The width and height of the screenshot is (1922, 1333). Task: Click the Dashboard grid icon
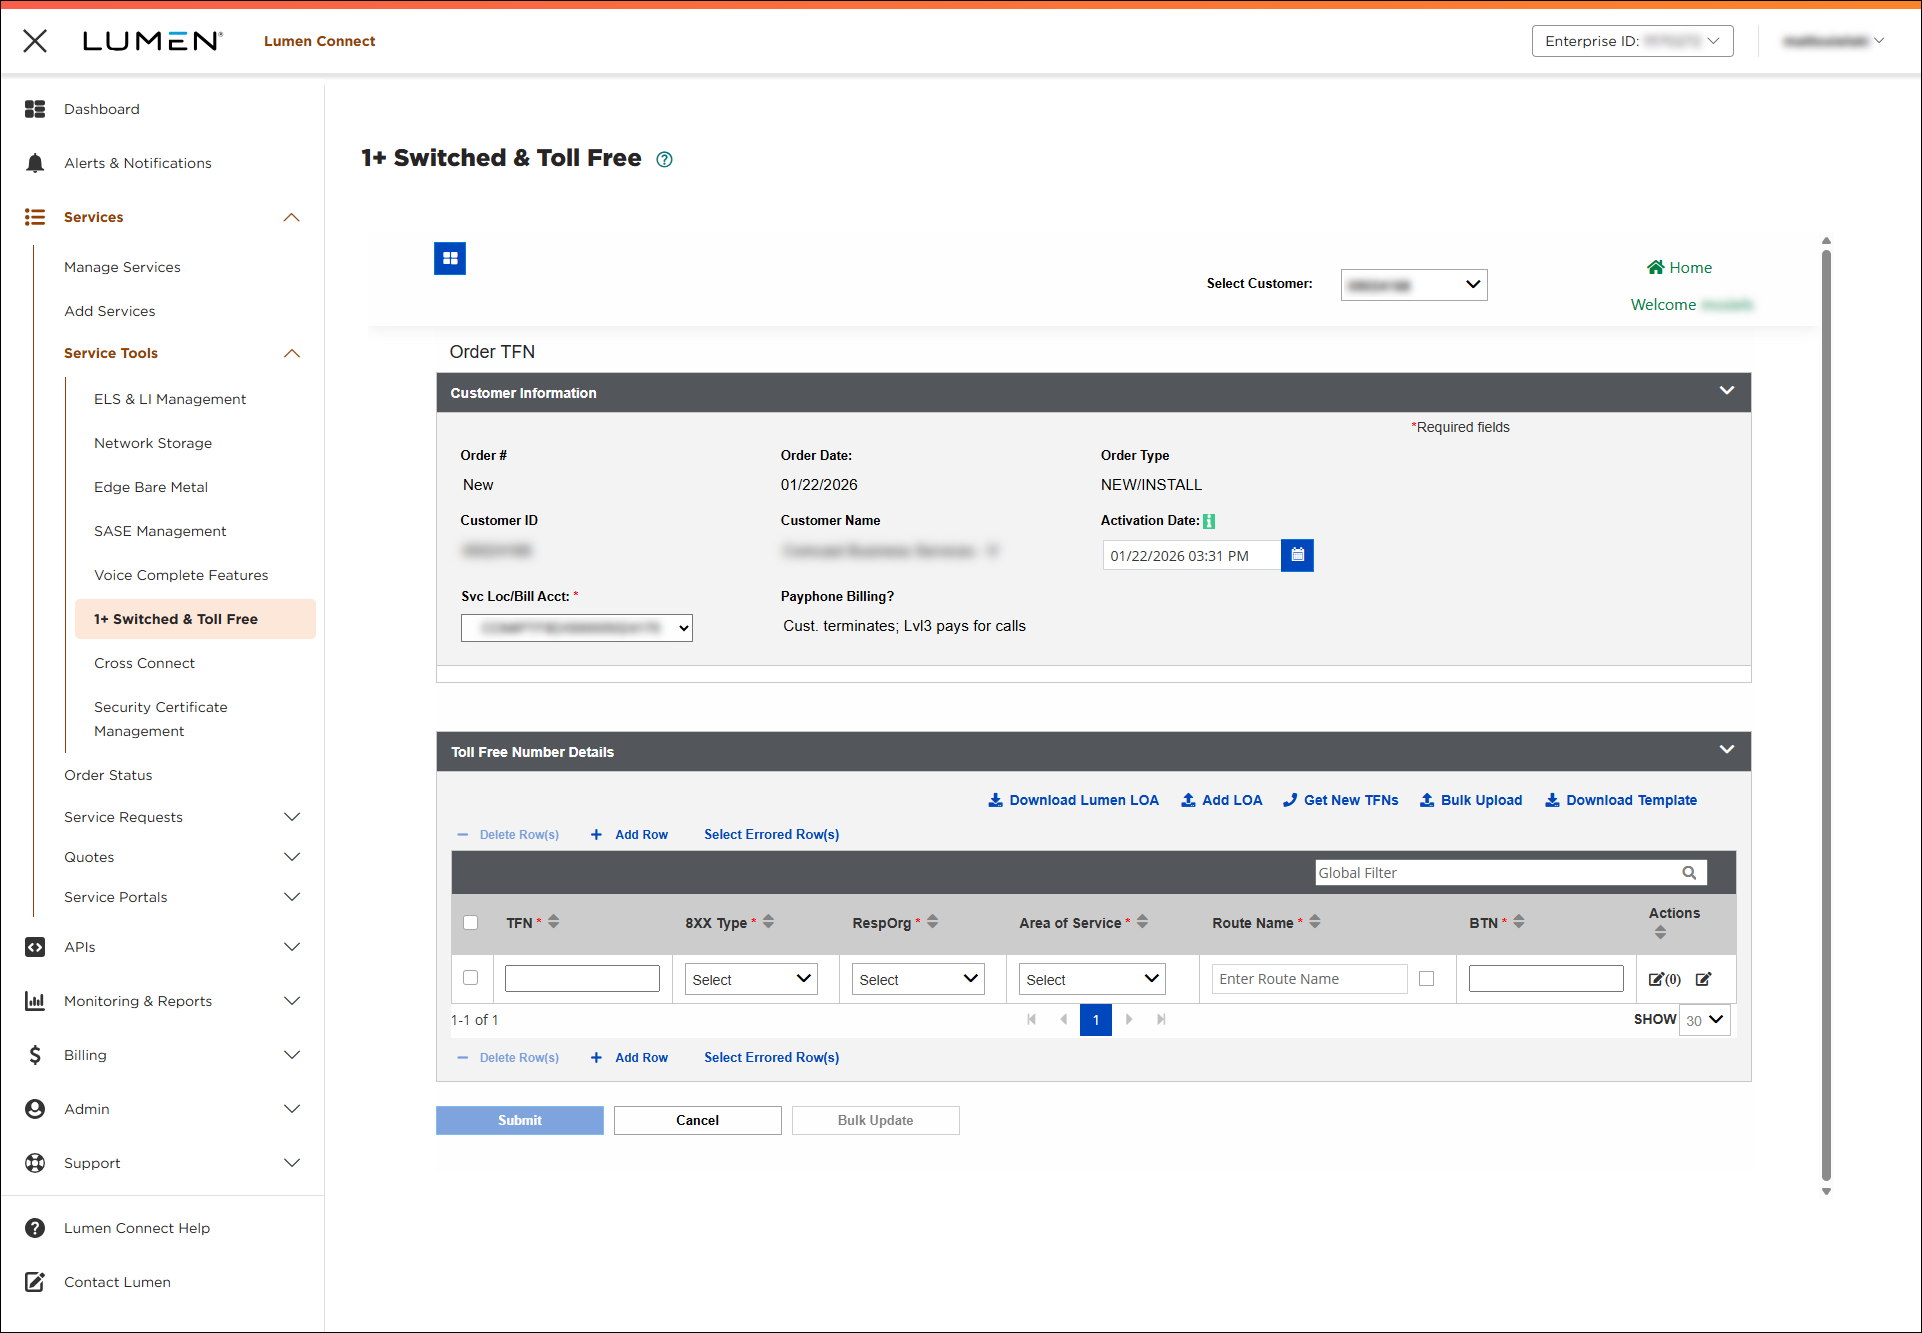(x=35, y=109)
